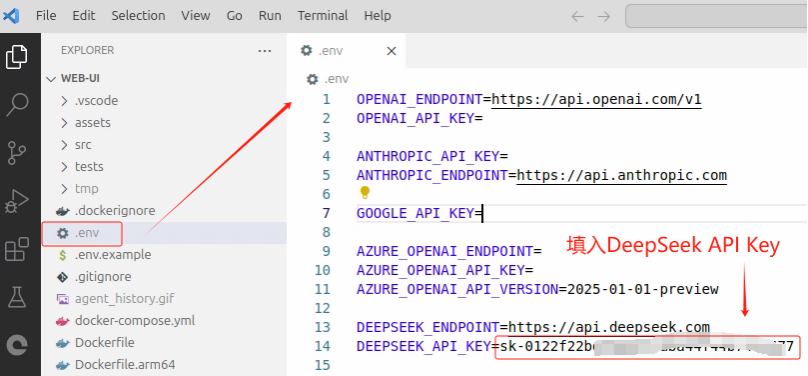Viewport: 808px width, 376px height.
Task: Open docker-compose.yml file
Action: 164,321
